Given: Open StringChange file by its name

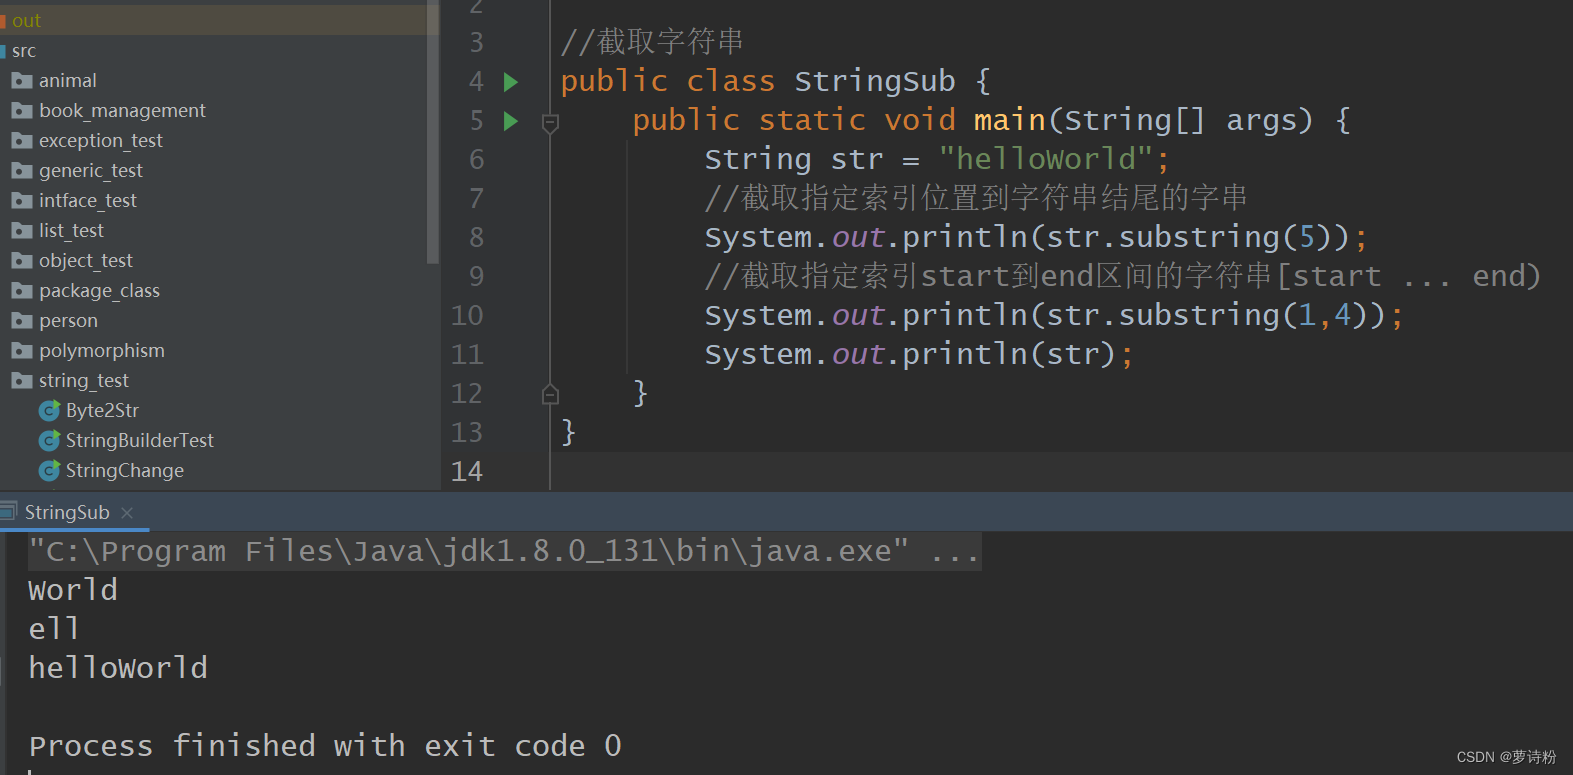Looking at the screenshot, I should pos(125,470).
